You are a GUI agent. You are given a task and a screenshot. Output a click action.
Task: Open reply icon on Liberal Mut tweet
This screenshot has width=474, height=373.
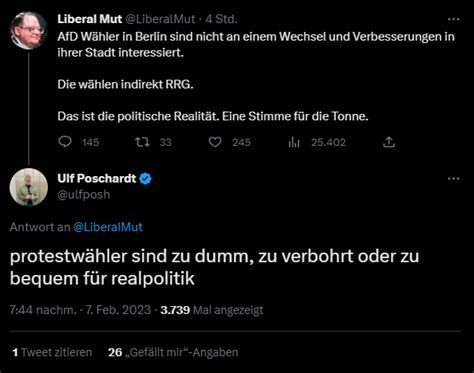pyautogui.click(x=65, y=142)
